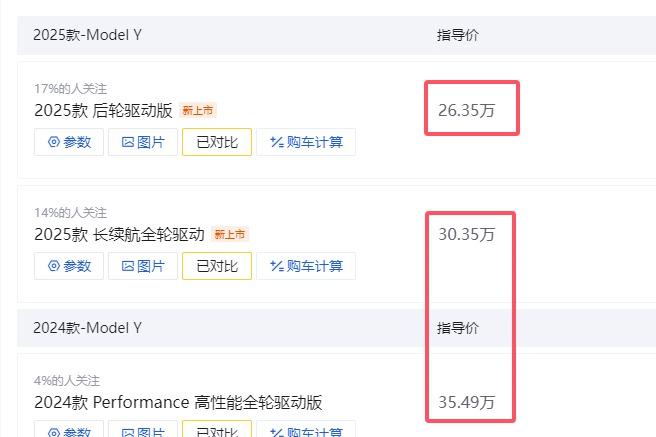
Task: Click 新上市 badge beside 后轮驱动版
Action: pyautogui.click(x=199, y=110)
